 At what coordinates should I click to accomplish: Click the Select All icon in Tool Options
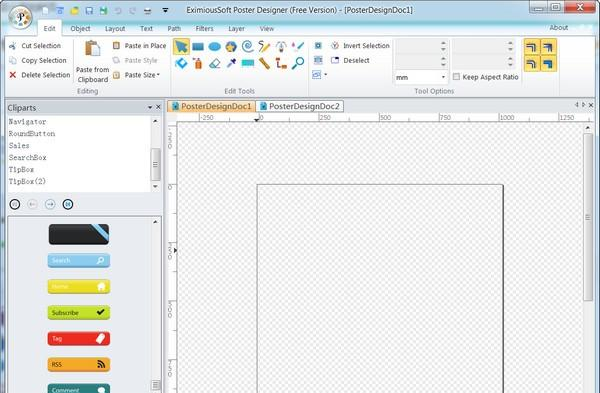tap(318, 46)
